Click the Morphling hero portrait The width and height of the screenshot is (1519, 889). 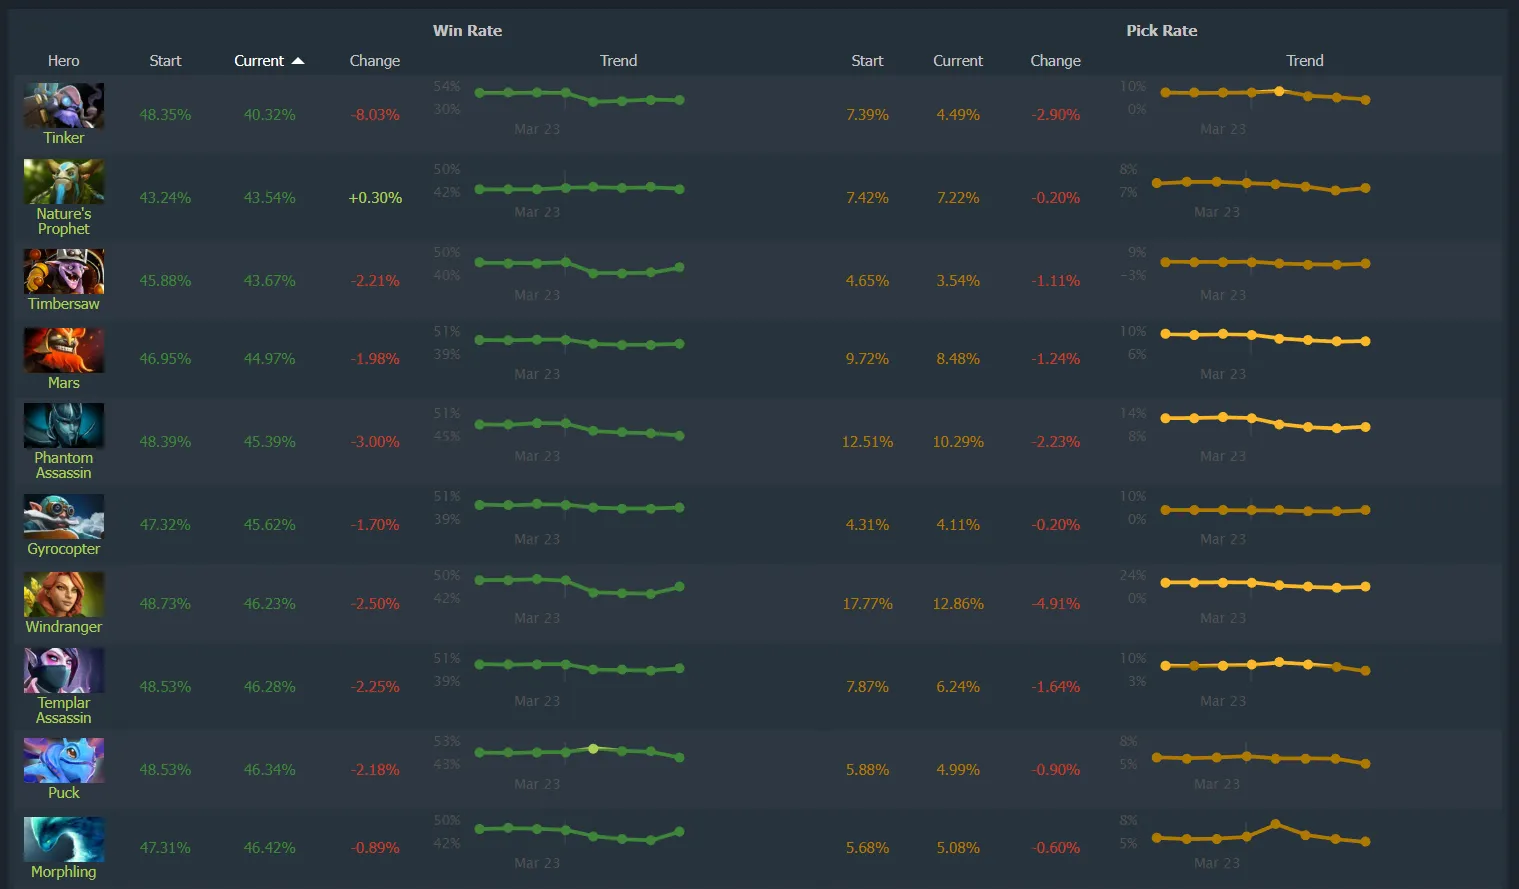(63, 838)
